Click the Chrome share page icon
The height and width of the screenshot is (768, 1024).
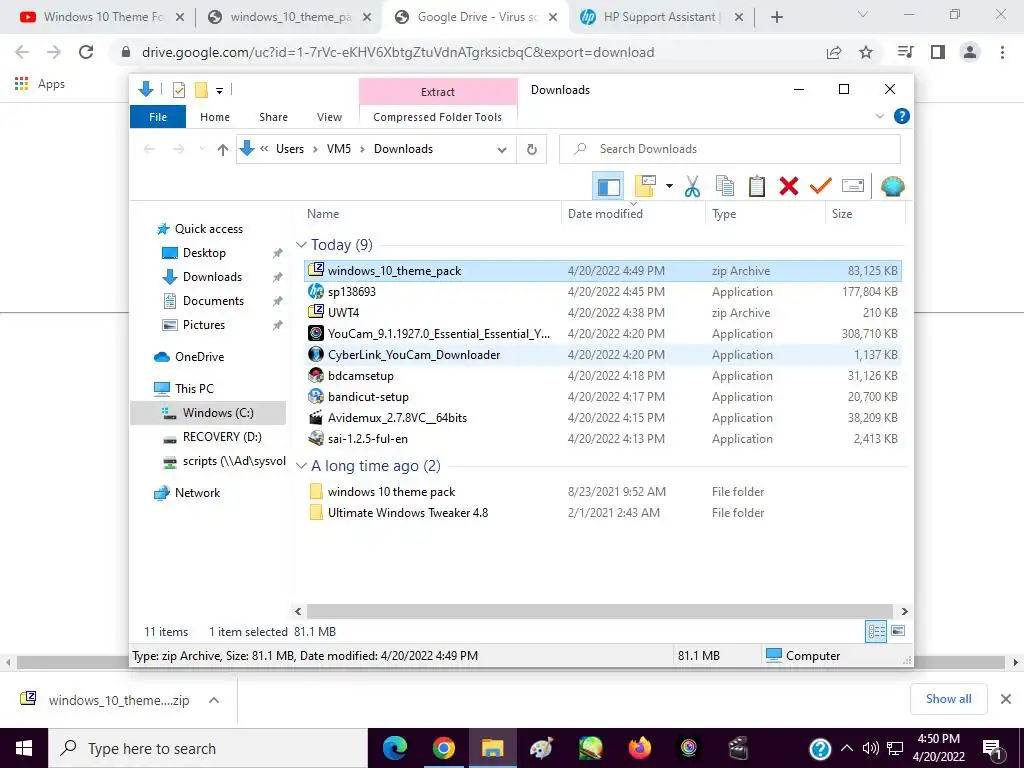(834, 52)
